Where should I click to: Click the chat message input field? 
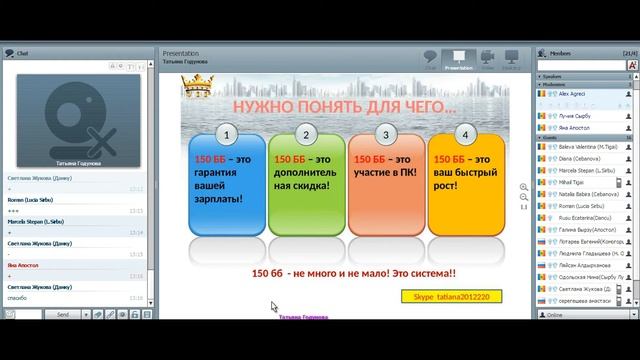(29, 315)
